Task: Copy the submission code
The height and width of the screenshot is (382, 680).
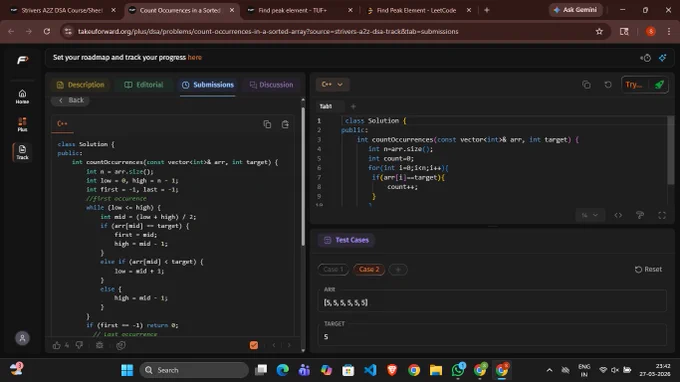Action: point(267,124)
